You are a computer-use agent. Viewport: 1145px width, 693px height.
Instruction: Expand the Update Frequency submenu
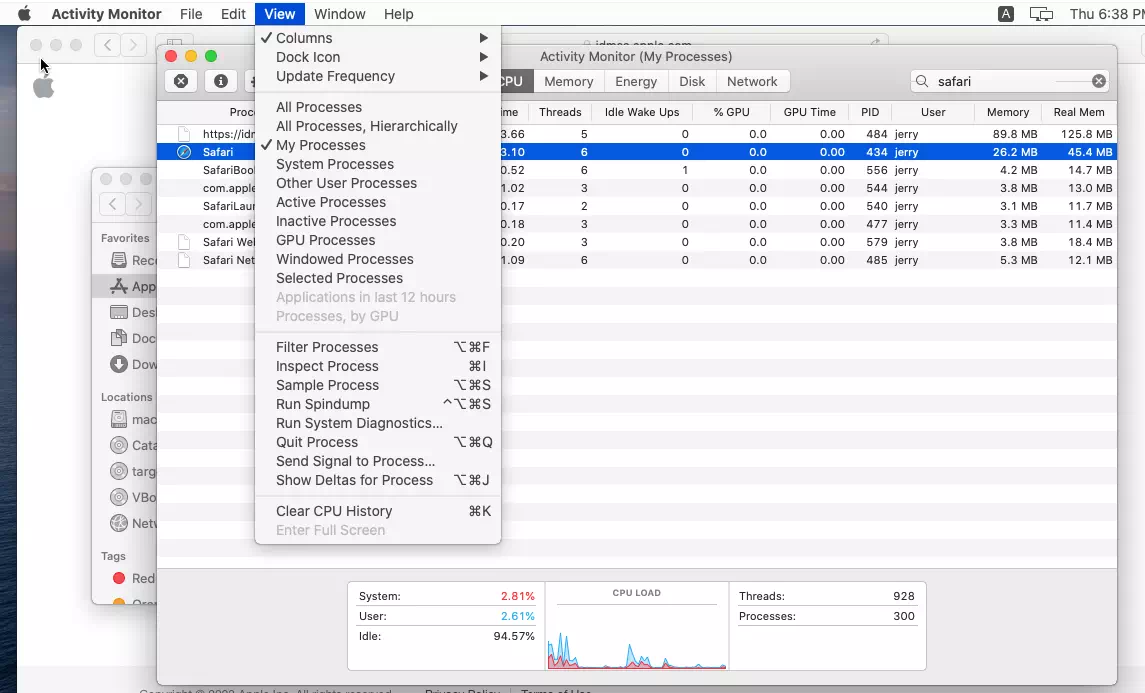(x=378, y=76)
